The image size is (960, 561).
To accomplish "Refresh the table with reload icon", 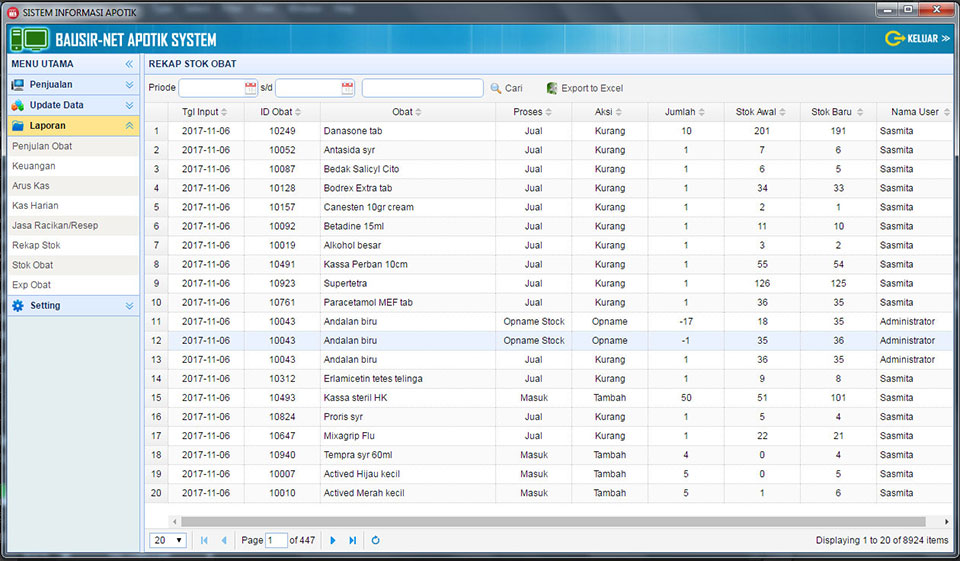I will coord(376,540).
